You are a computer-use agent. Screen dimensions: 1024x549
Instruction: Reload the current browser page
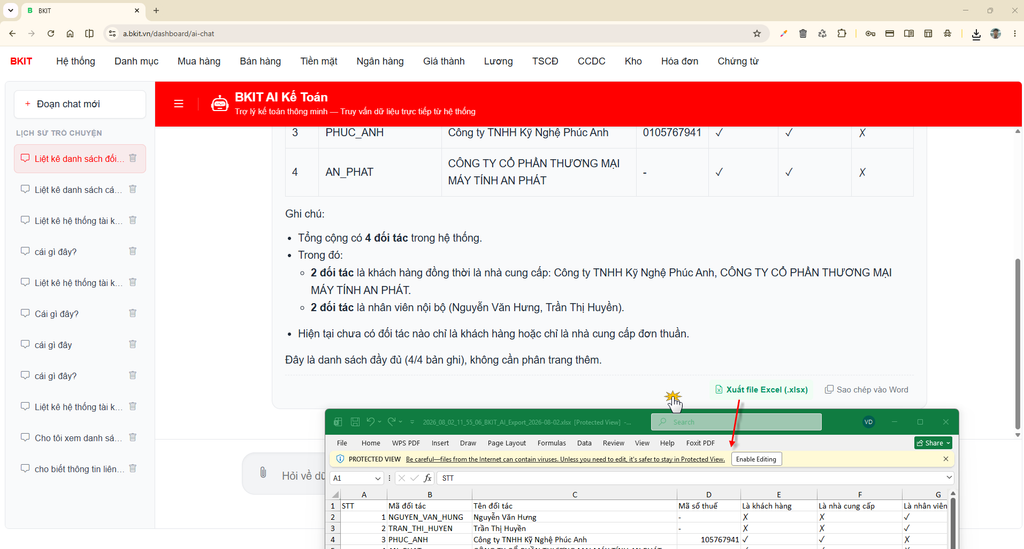point(50,33)
